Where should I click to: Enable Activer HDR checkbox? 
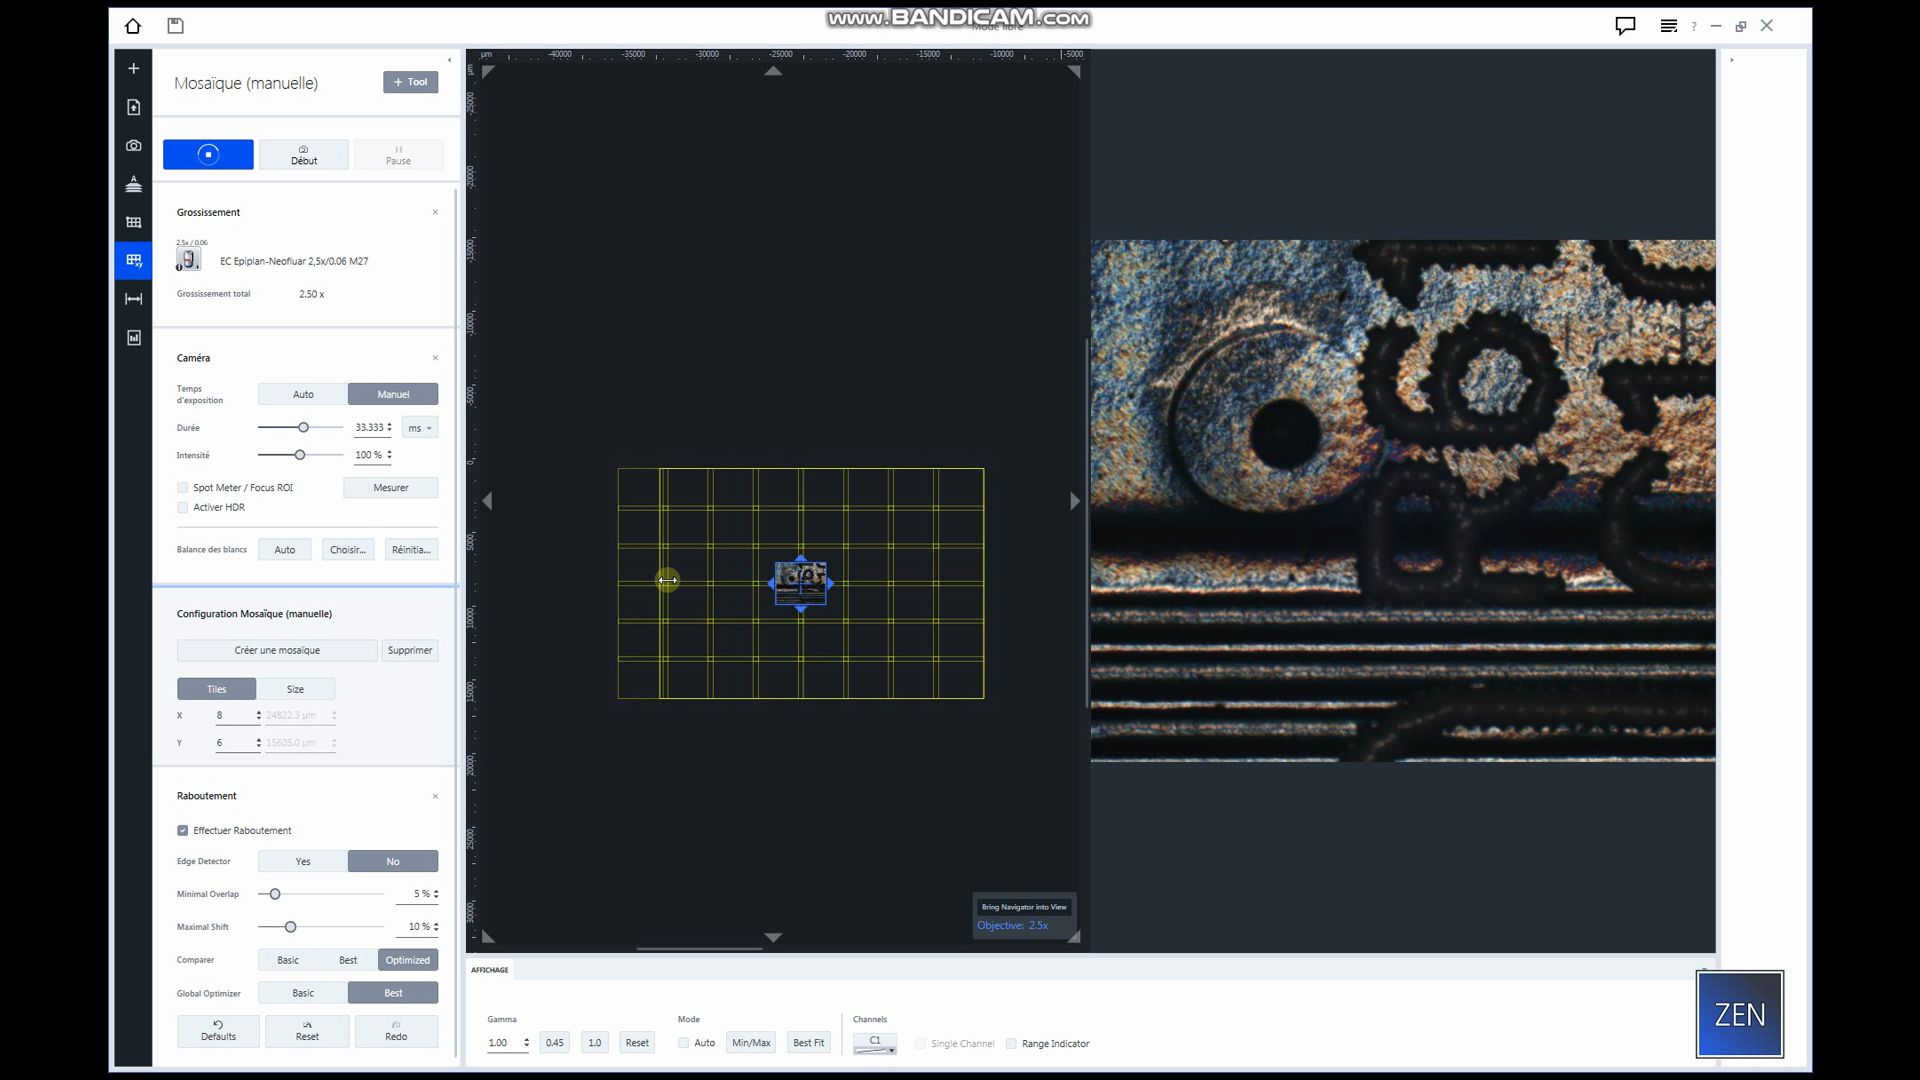coord(183,508)
